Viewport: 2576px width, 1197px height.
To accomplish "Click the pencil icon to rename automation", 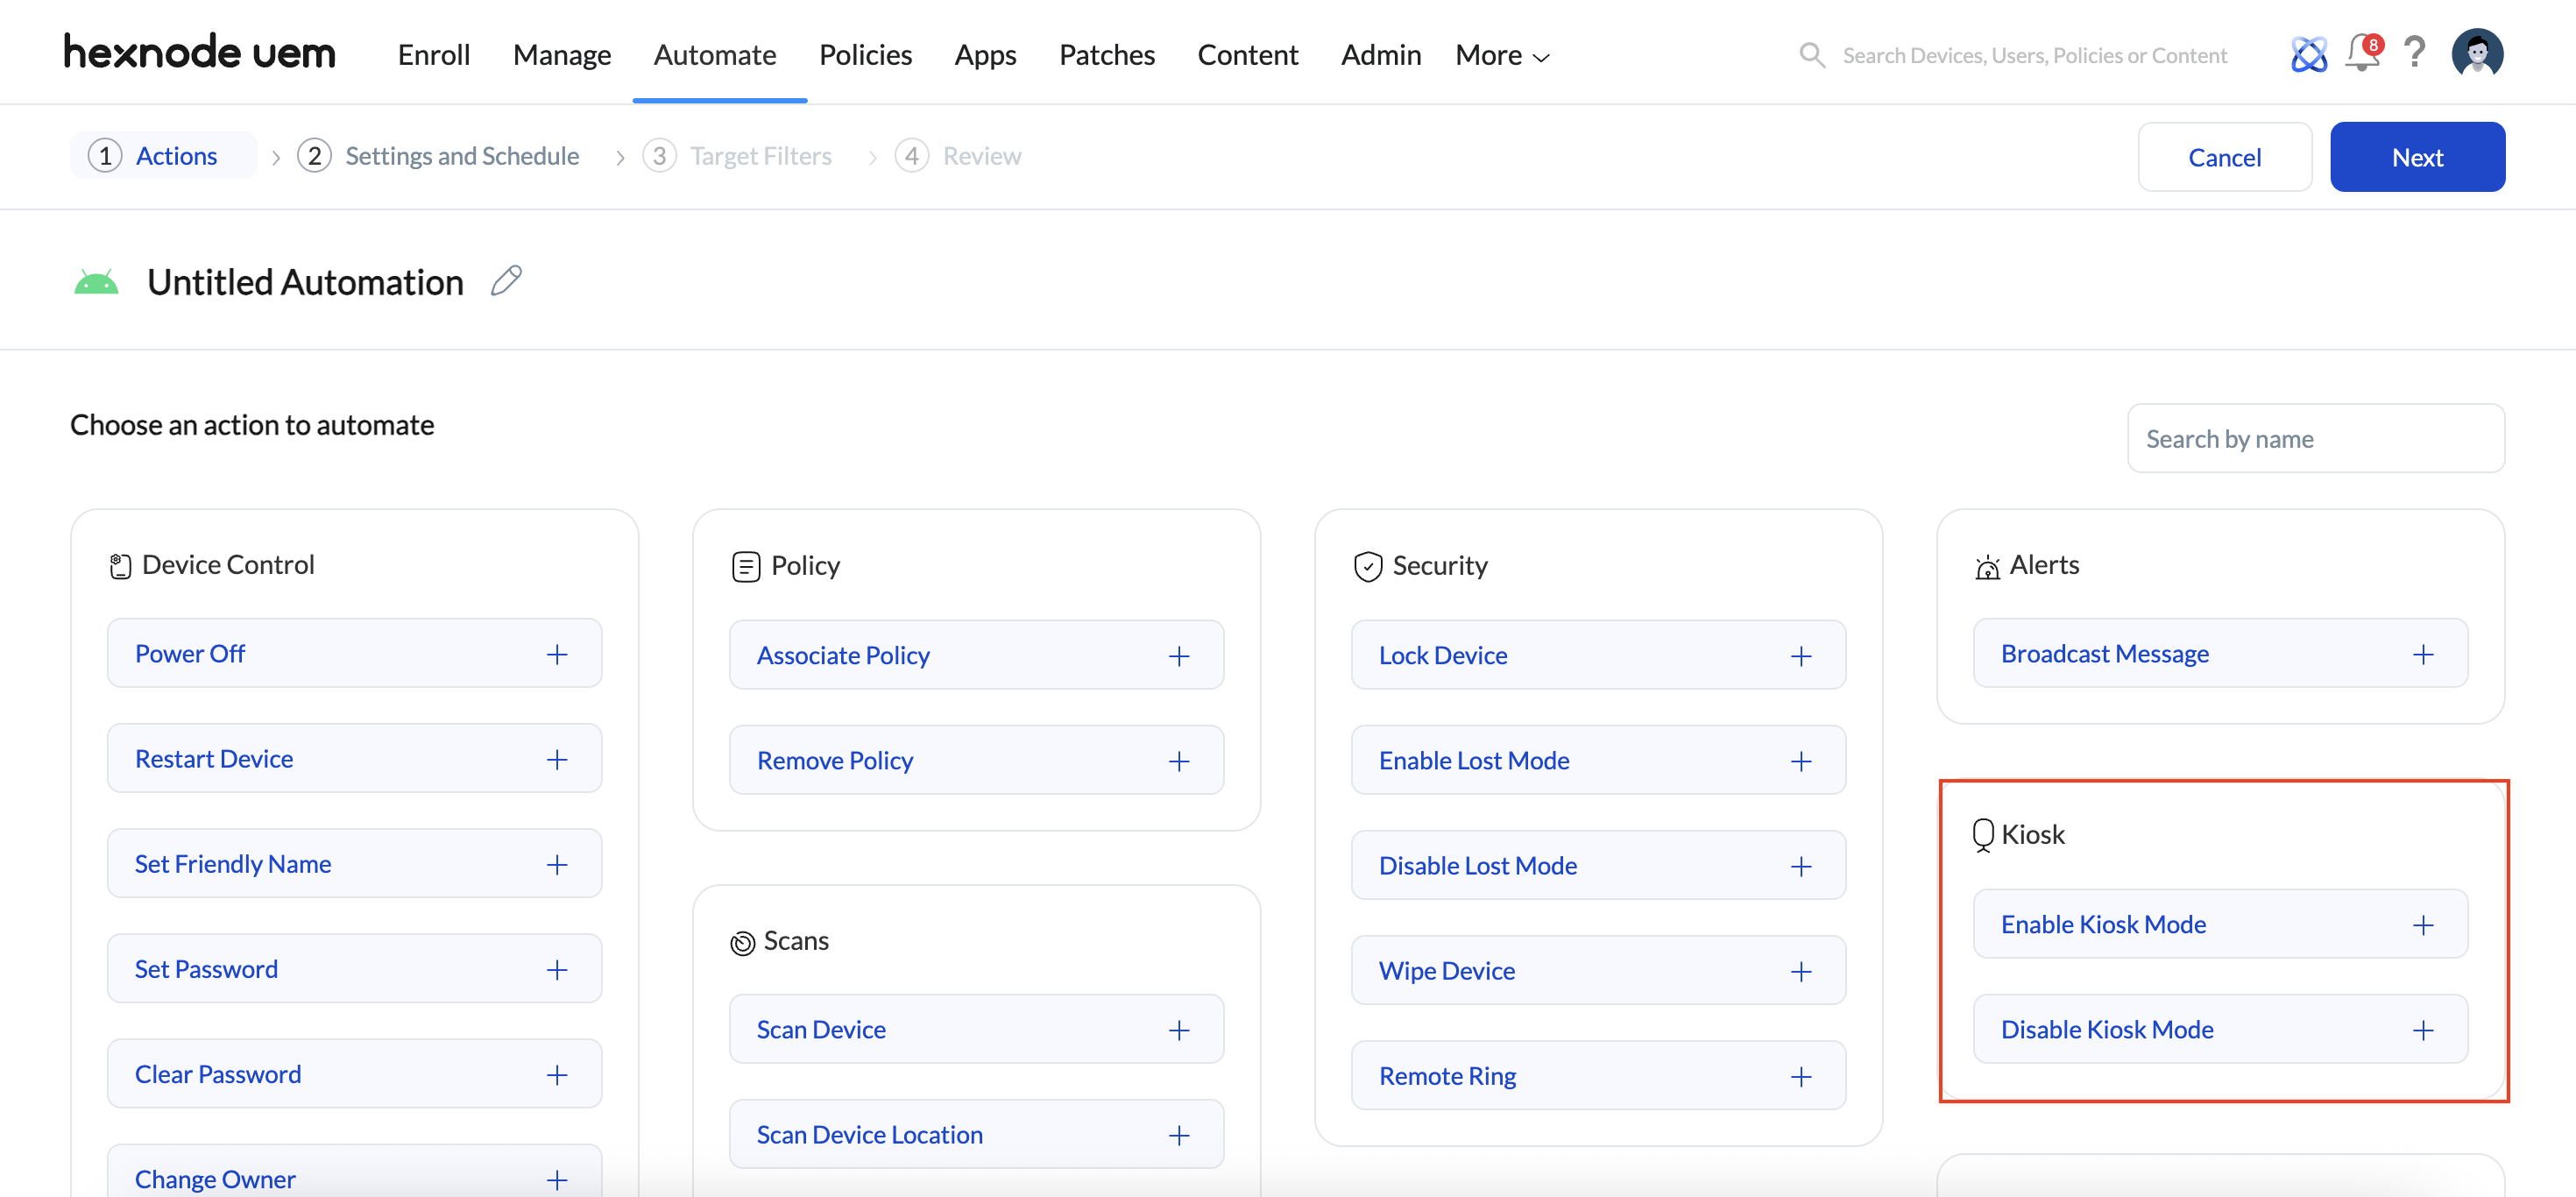I will 506,281.
